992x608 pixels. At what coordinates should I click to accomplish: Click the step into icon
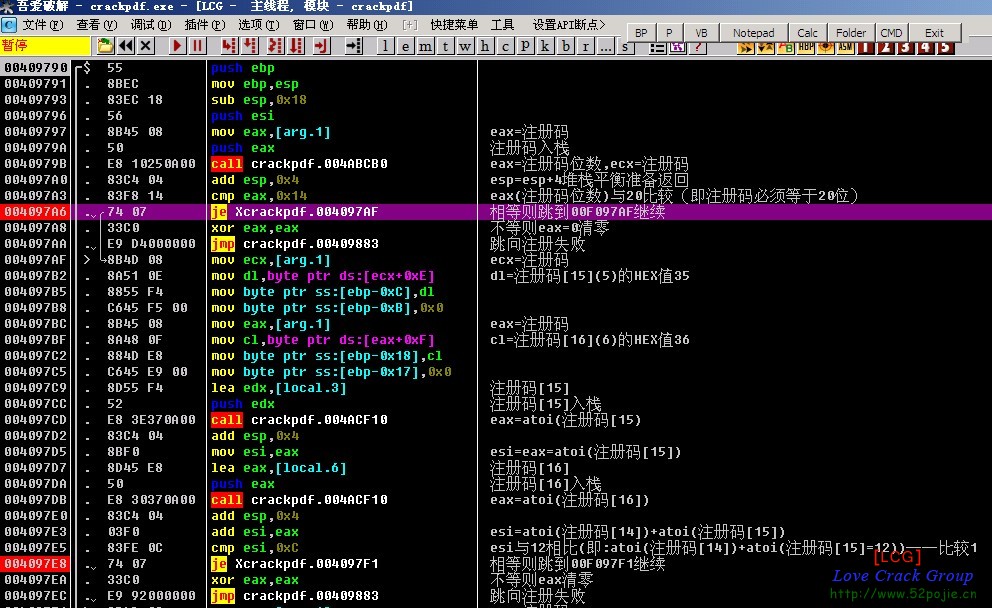pyautogui.click(x=229, y=46)
